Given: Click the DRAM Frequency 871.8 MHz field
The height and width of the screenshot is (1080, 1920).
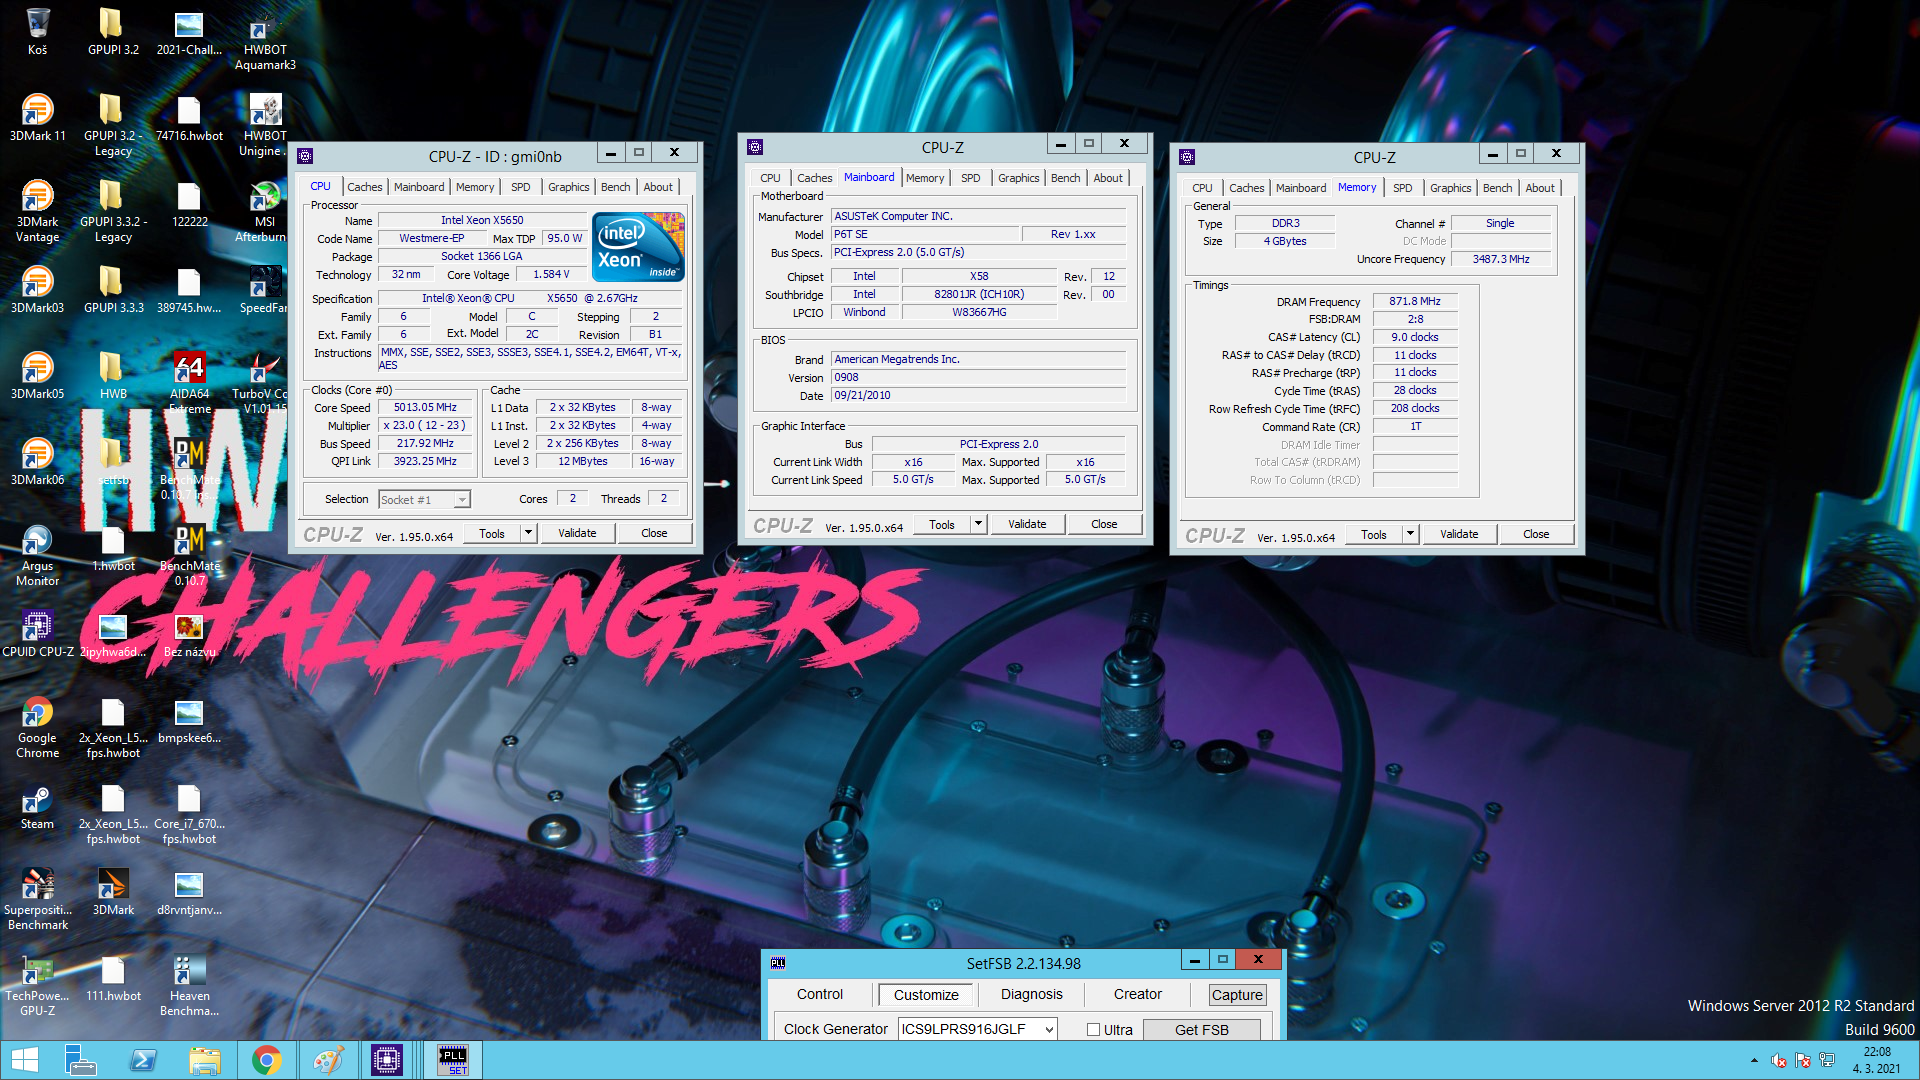Looking at the screenshot, I should pyautogui.click(x=1415, y=301).
